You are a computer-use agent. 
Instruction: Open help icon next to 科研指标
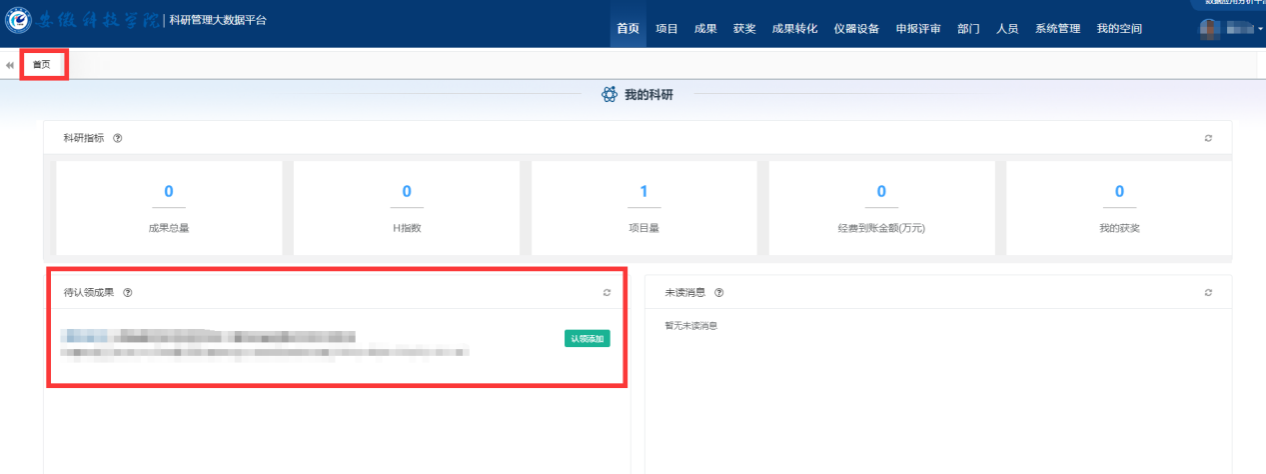(118, 138)
